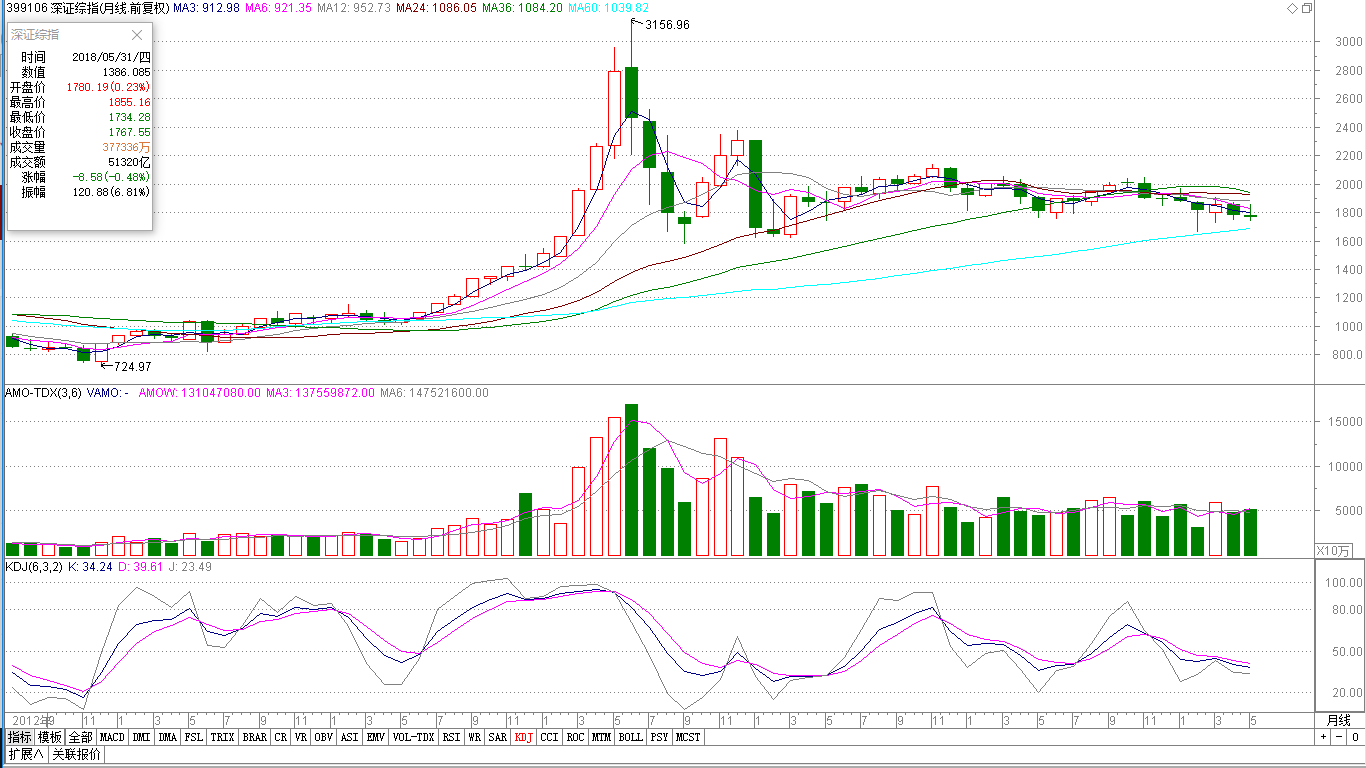Switch indicator to VR
Image resolution: width=1366 pixels, height=768 pixels.
click(x=301, y=737)
